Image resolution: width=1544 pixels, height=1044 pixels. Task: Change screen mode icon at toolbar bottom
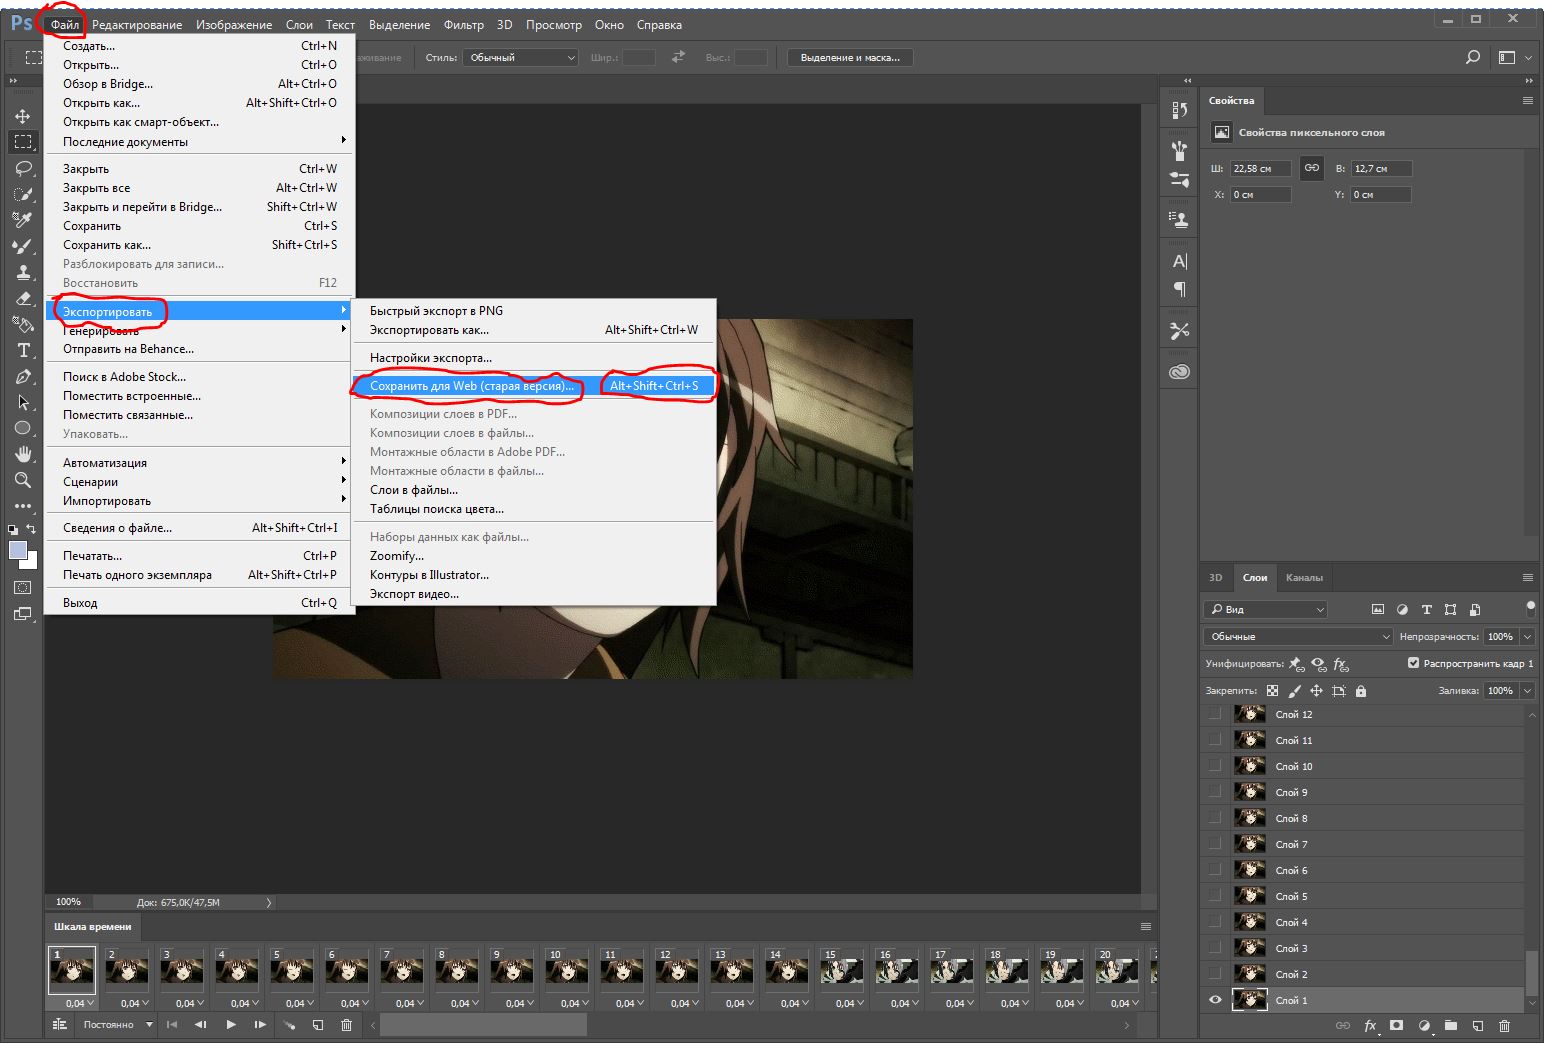[x=23, y=614]
